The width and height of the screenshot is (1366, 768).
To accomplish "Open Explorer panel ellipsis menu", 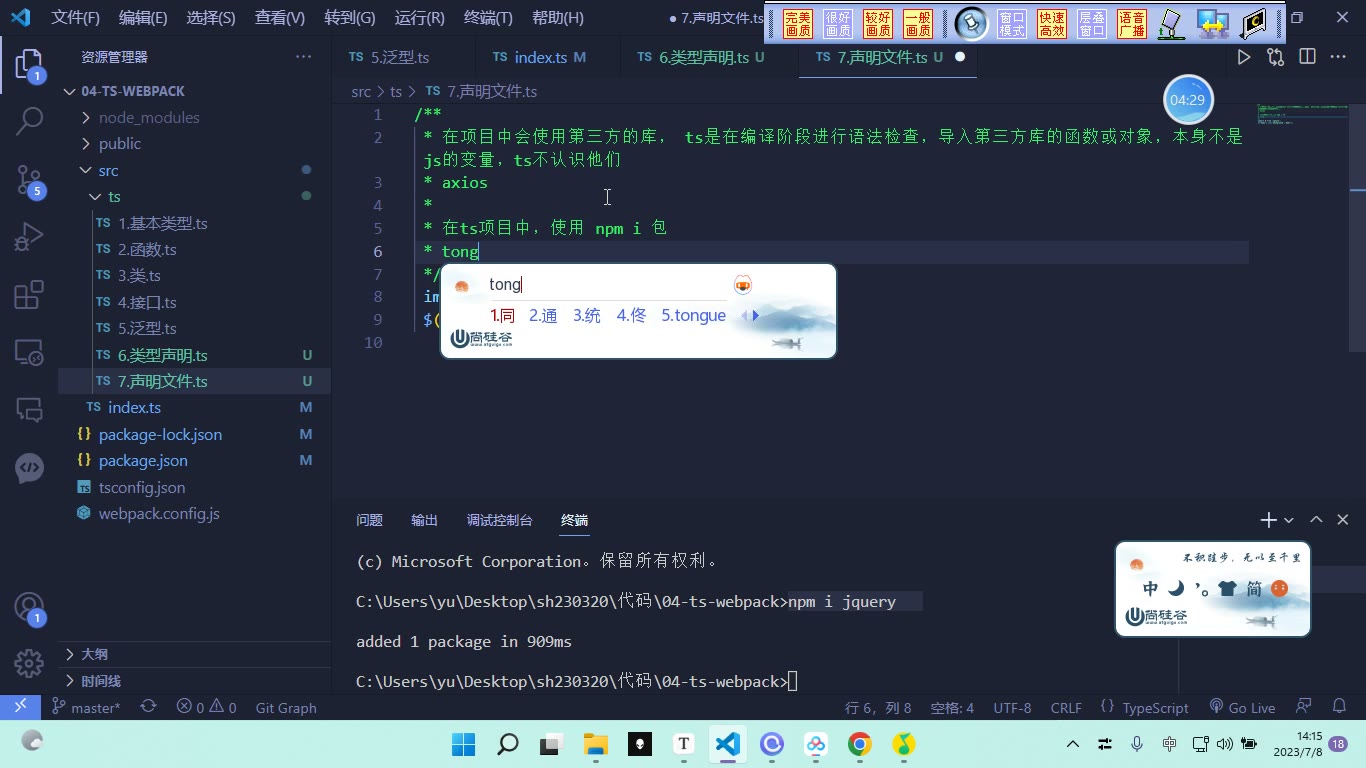I will coord(303,57).
